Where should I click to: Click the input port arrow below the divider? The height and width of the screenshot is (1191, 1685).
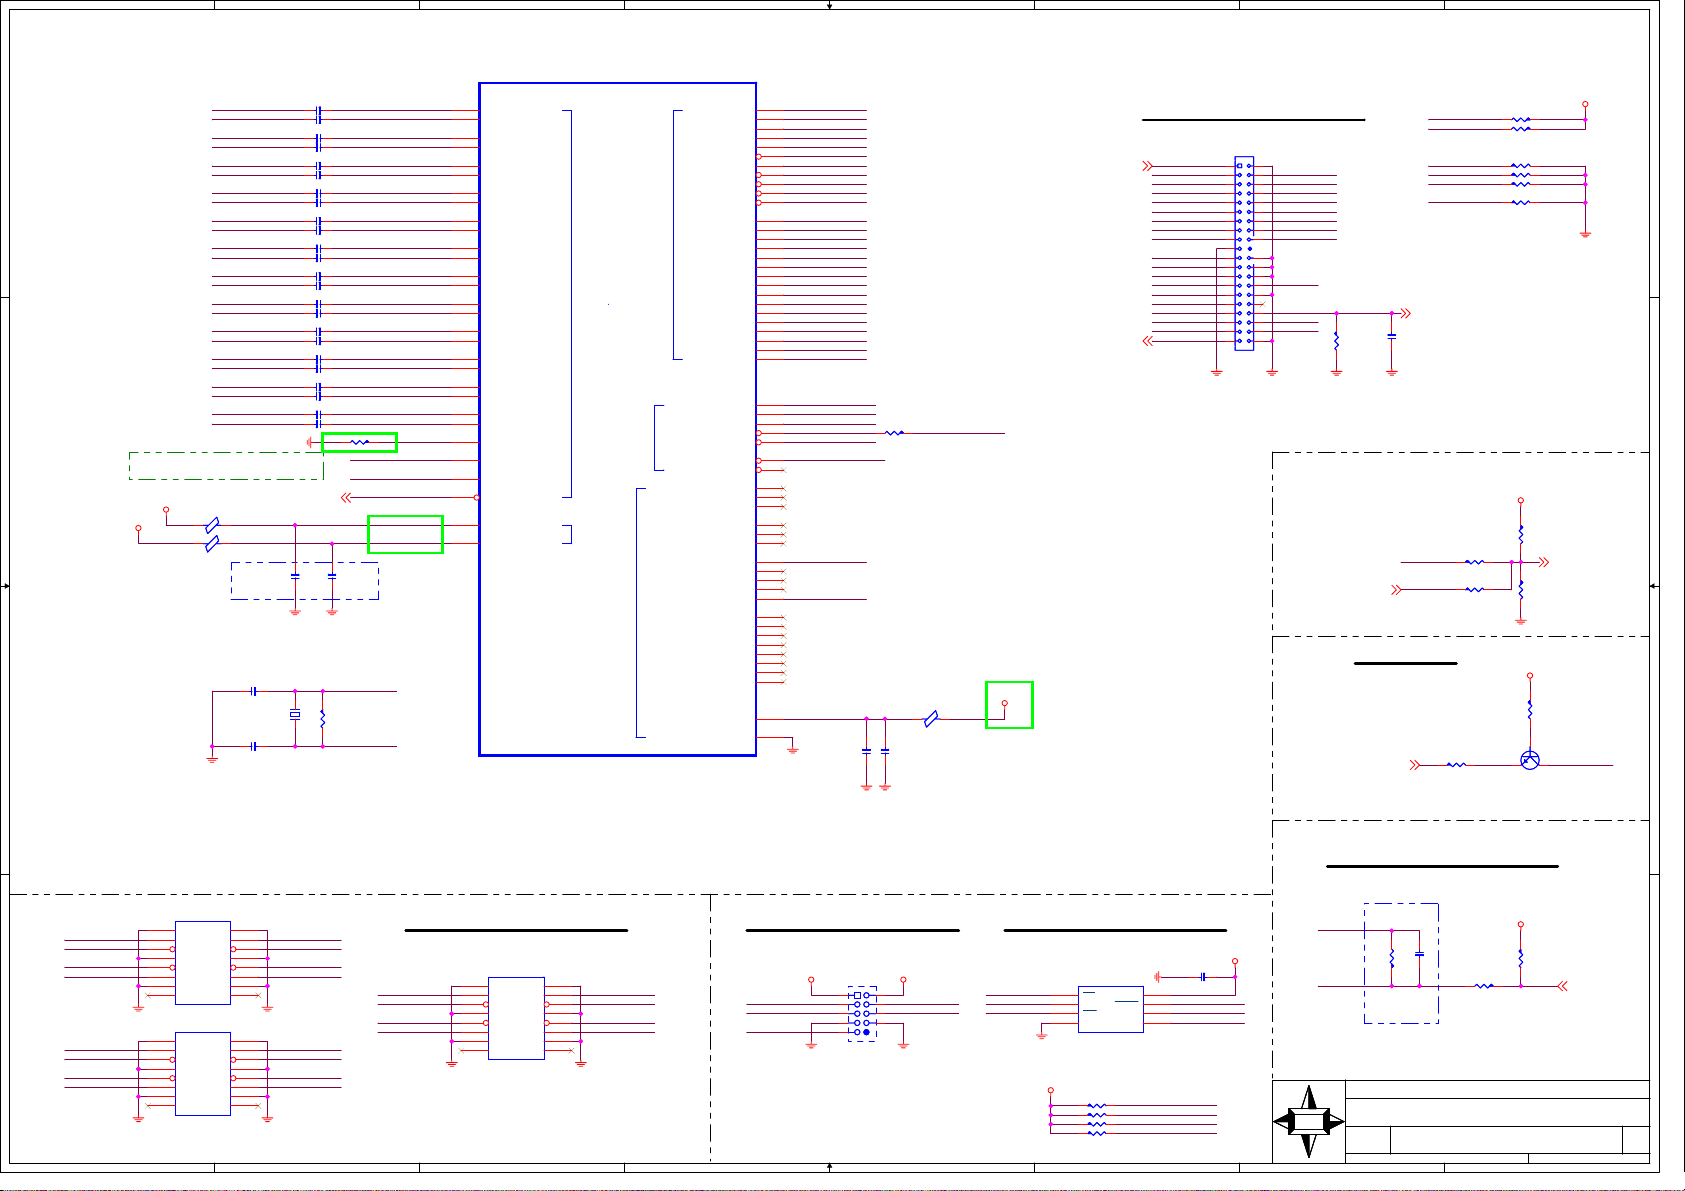pos(1396,590)
